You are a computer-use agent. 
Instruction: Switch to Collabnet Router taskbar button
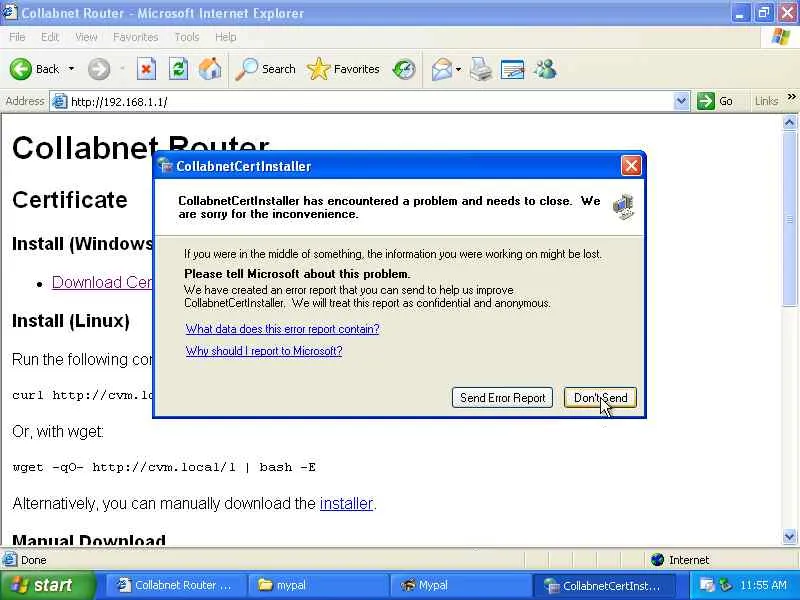(x=176, y=585)
